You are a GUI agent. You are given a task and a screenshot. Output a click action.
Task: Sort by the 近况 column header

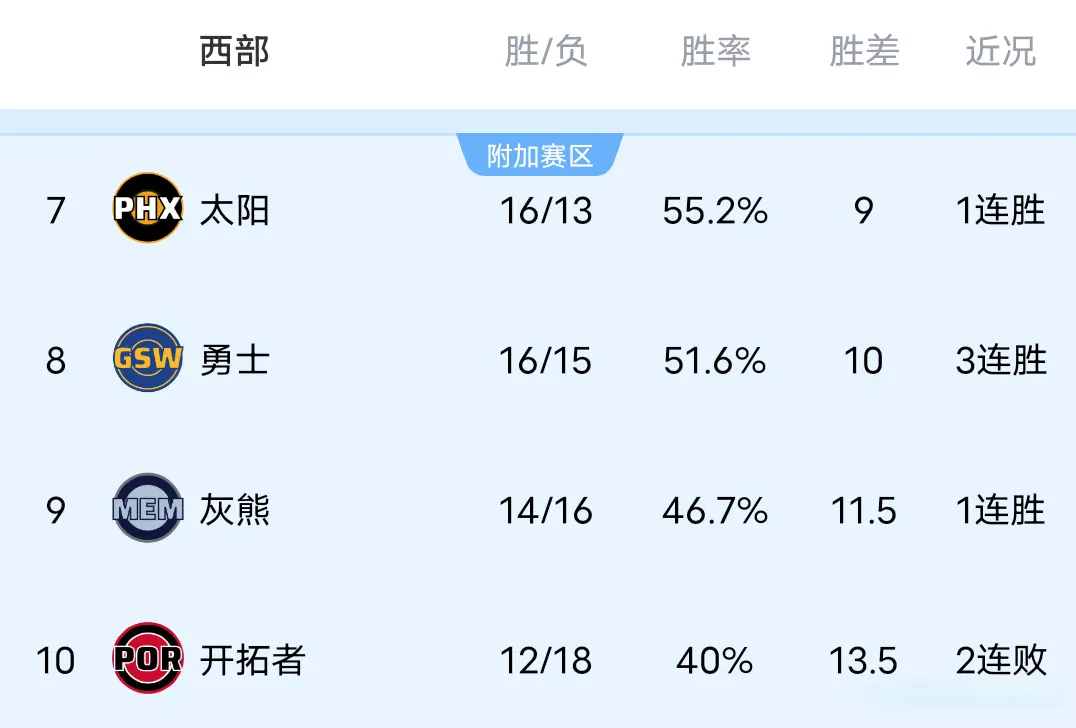point(1000,51)
